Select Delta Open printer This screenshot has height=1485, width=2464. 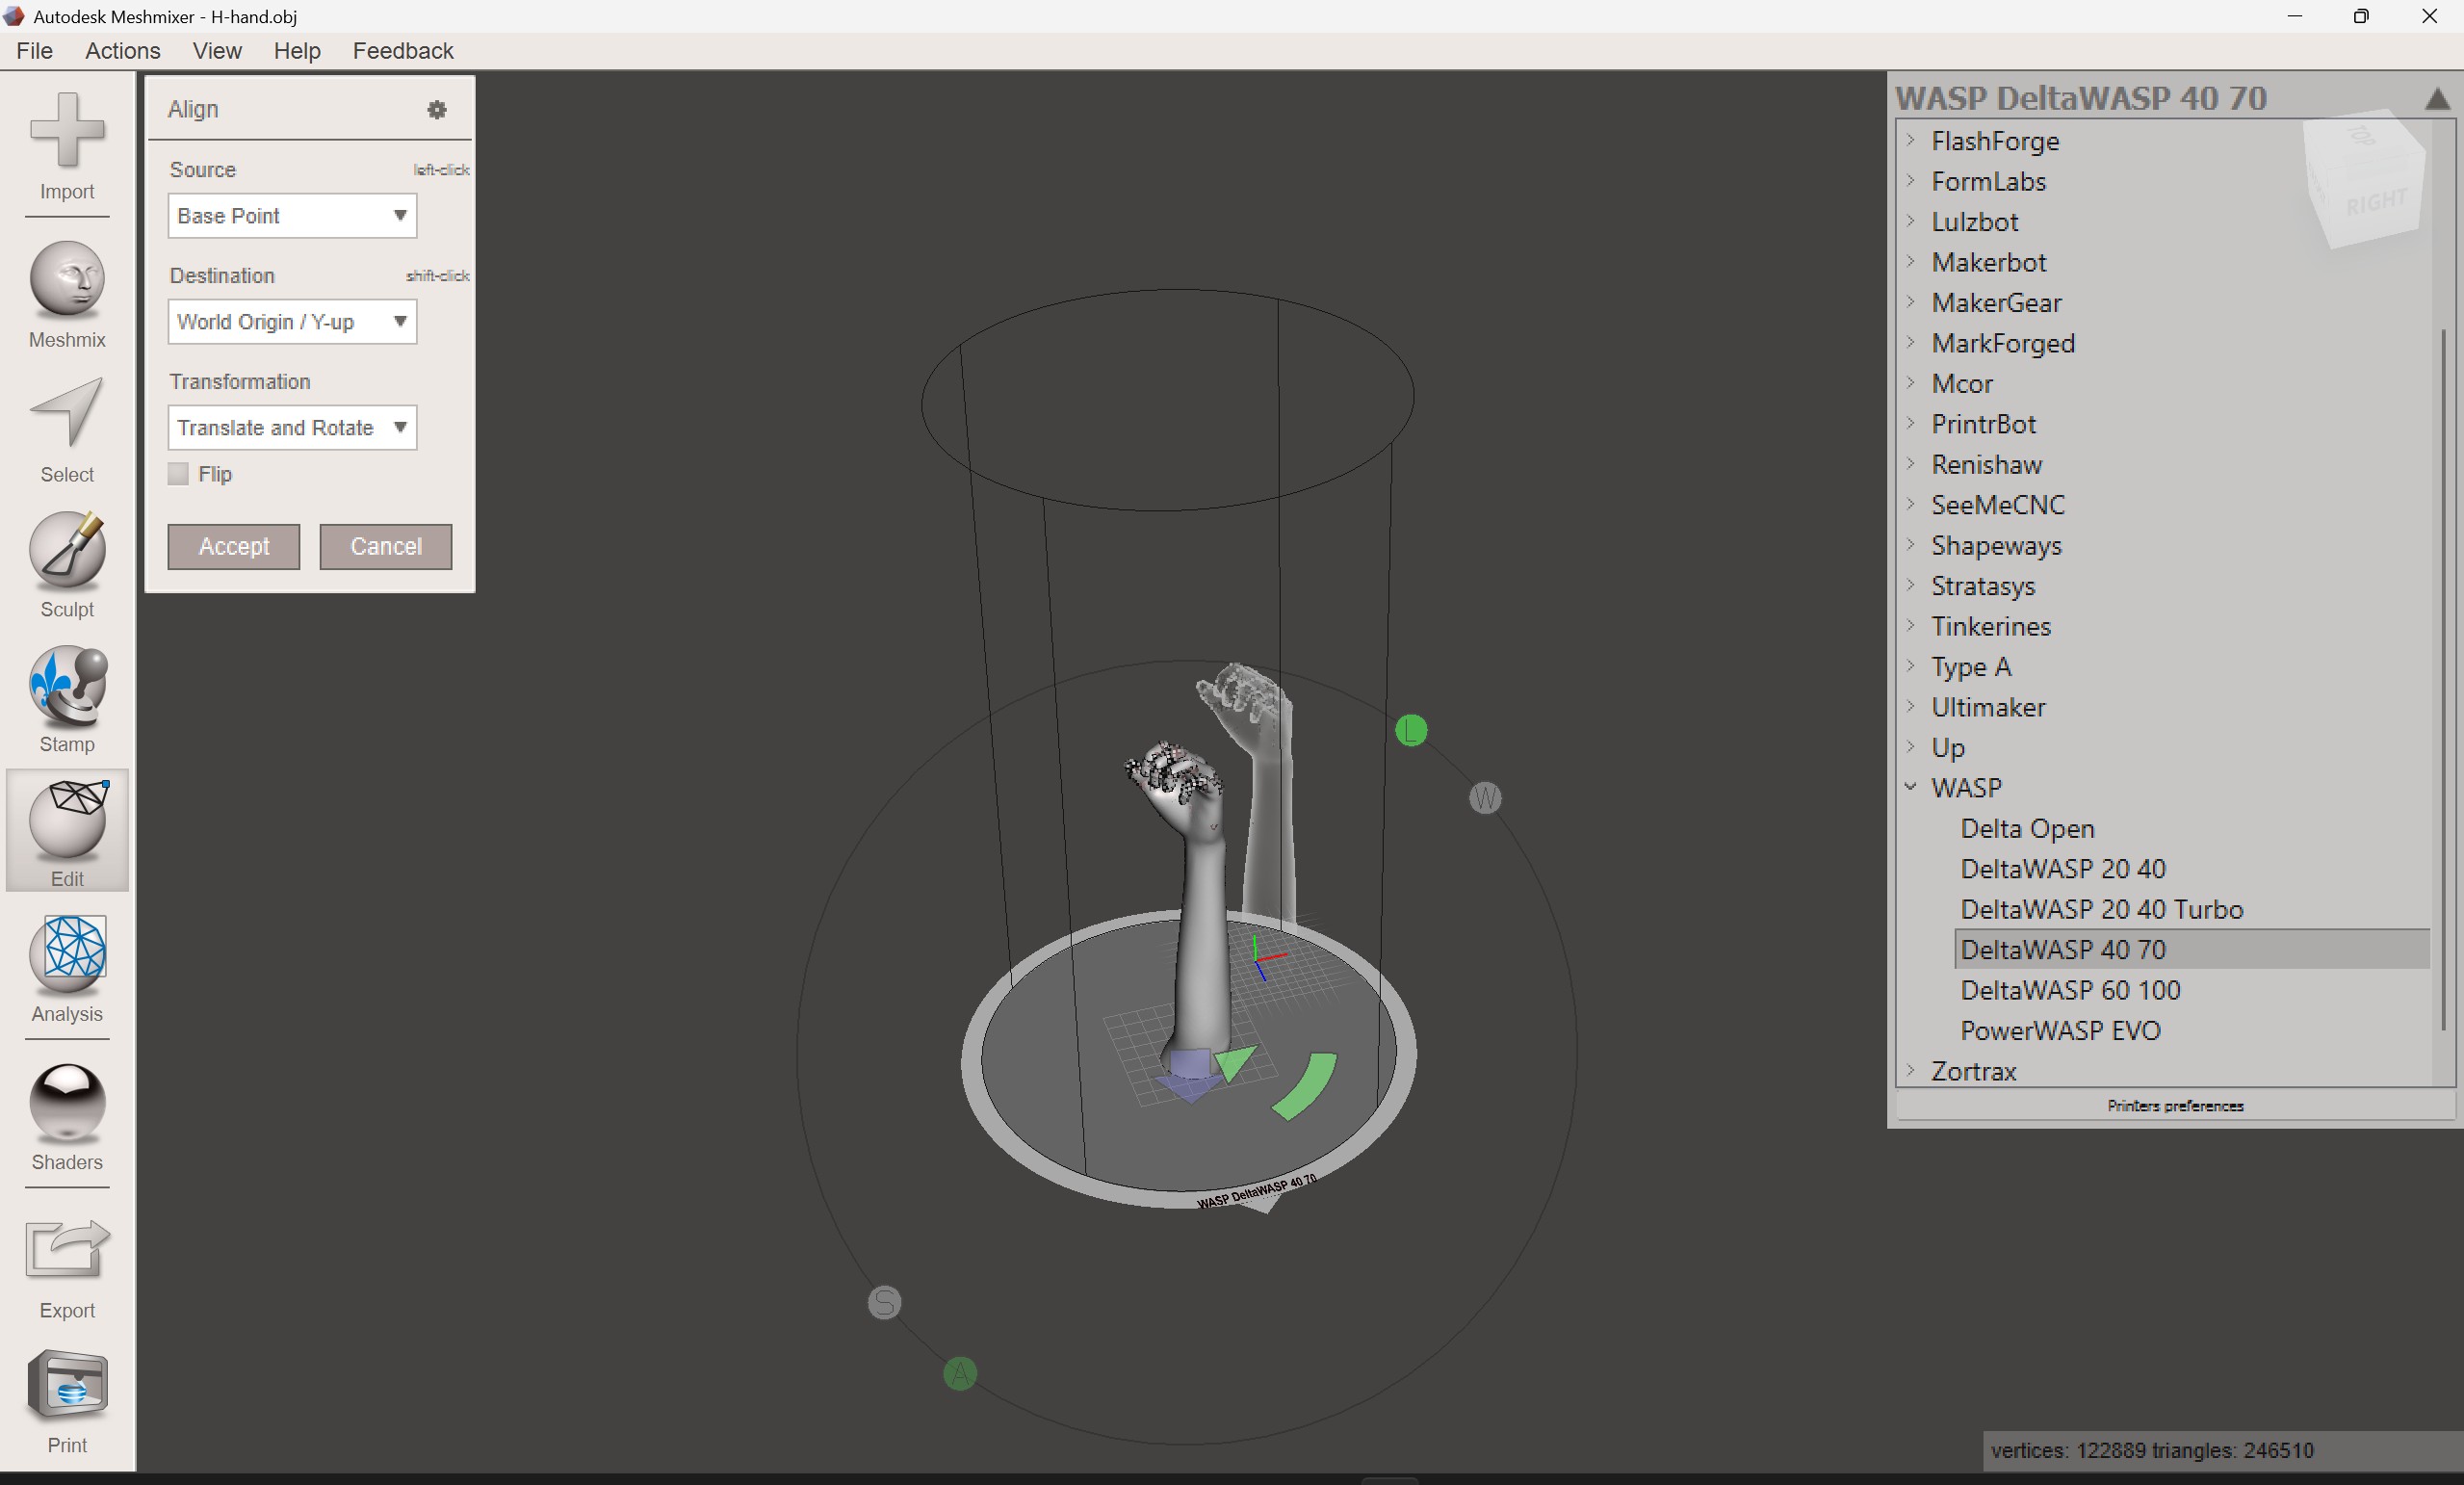click(x=2027, y=828)
